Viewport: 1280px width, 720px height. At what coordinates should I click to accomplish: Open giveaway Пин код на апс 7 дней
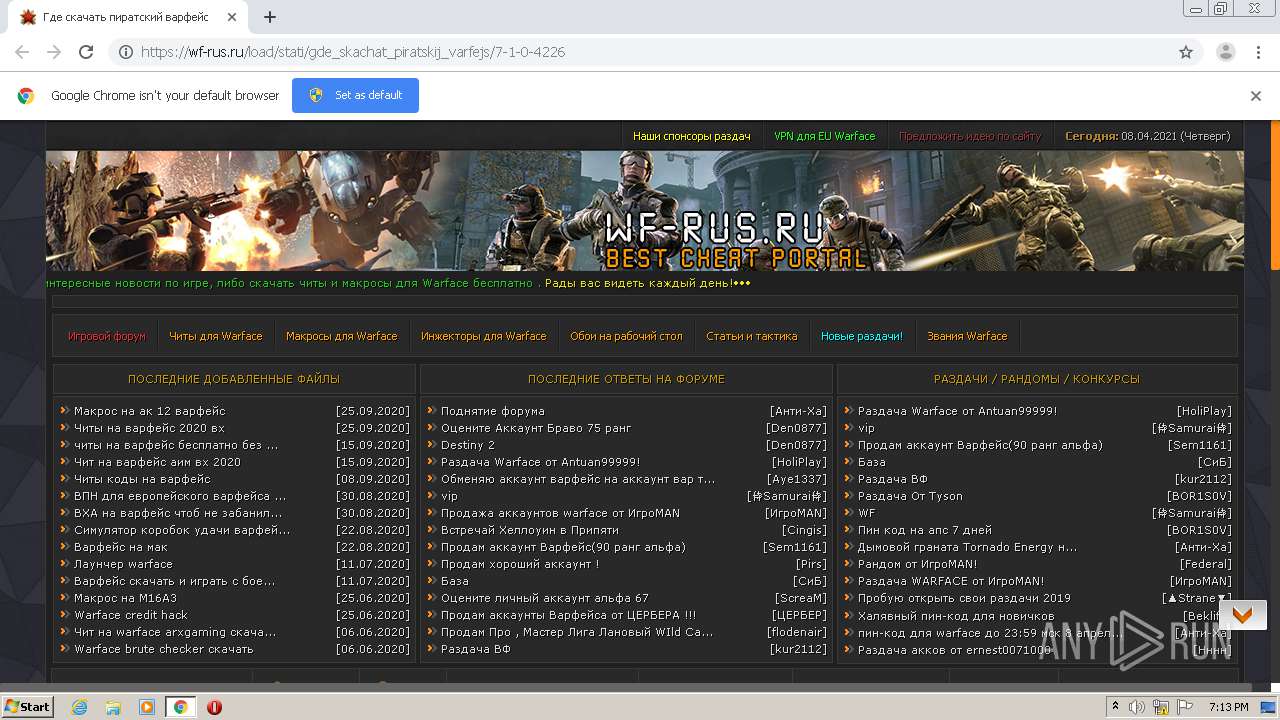[925, 530]
